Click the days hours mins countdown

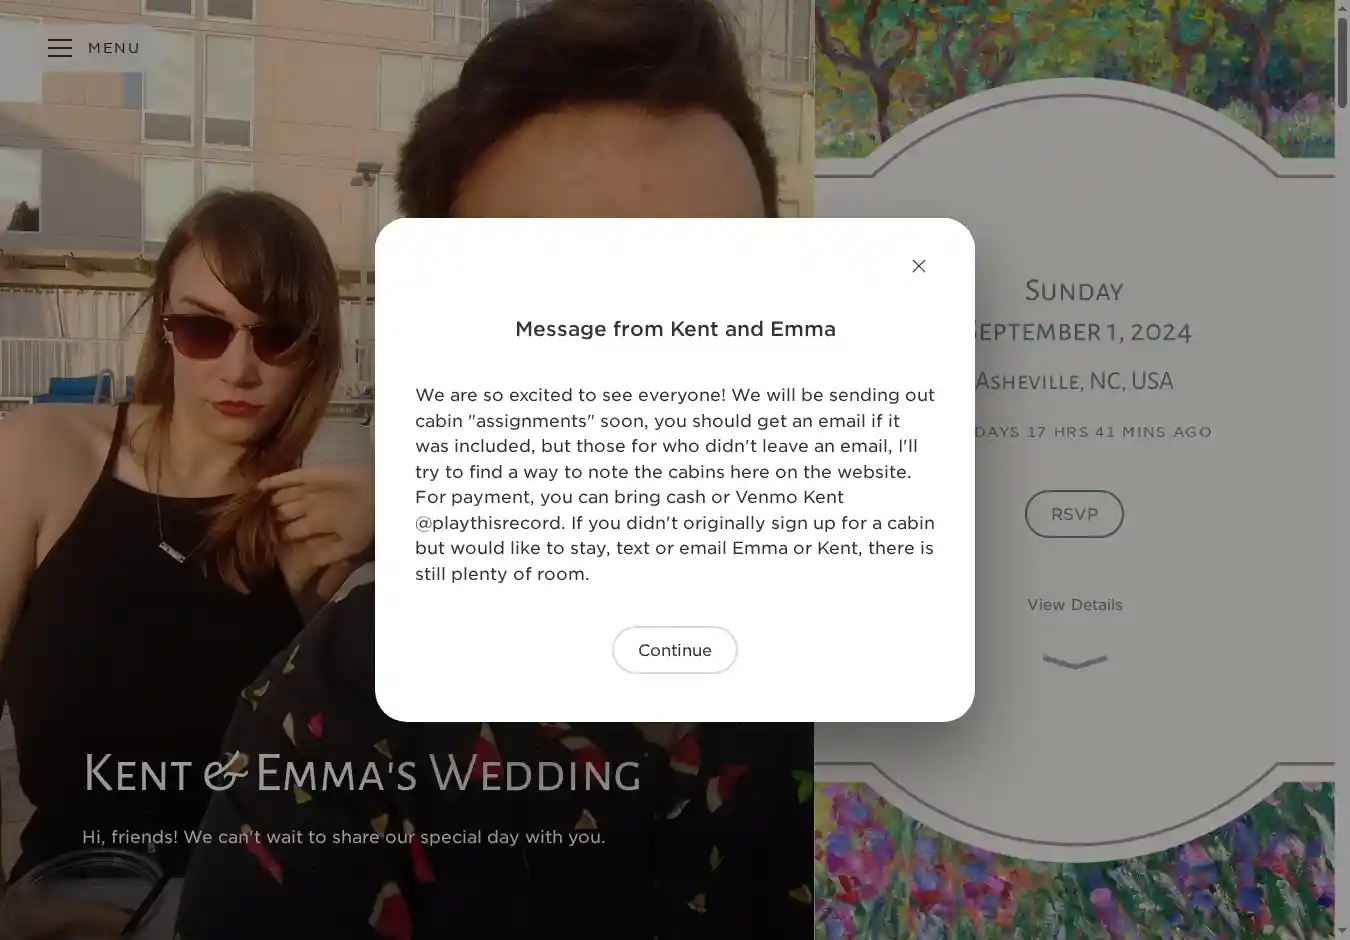(x=1092, y=432)
